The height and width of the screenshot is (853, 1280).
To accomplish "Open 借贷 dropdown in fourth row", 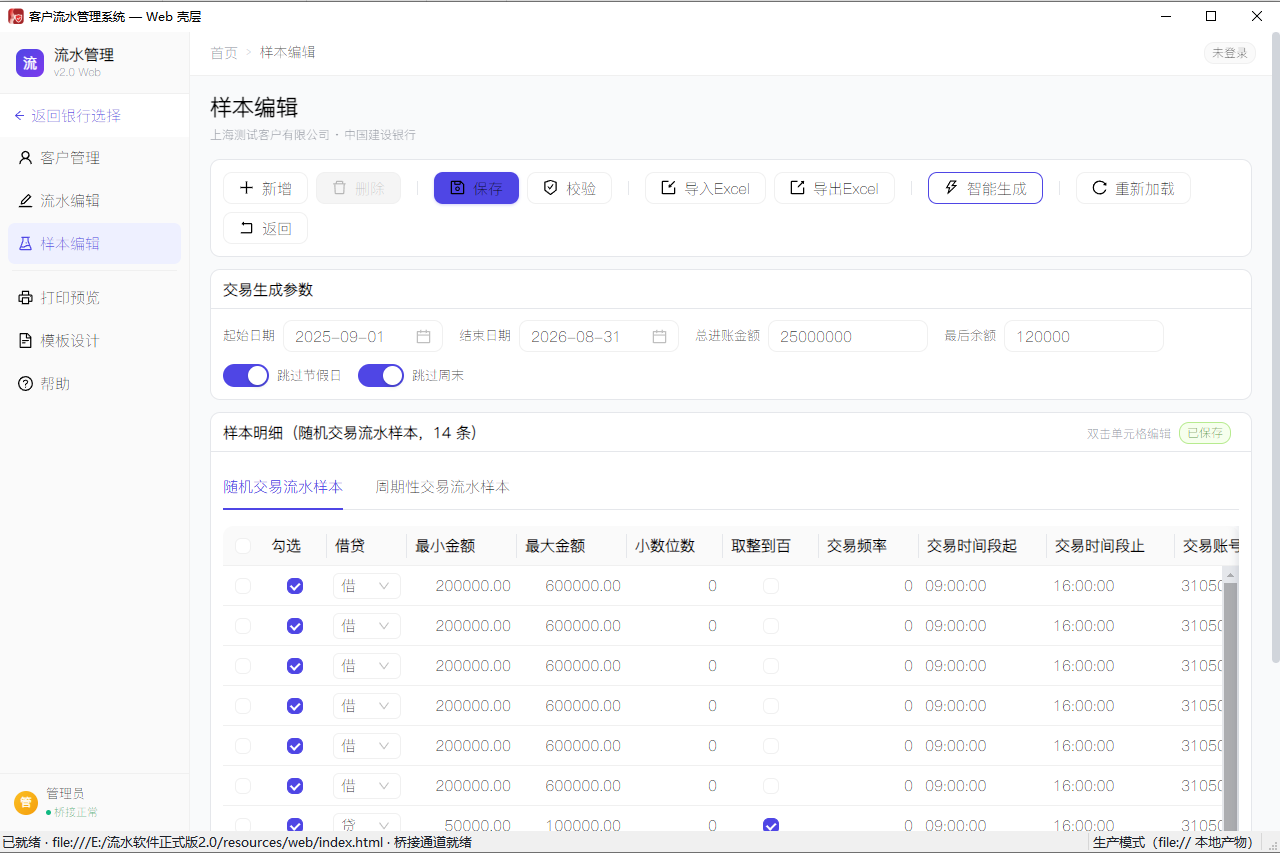I will pyautogui.click(x=367, y=706).
